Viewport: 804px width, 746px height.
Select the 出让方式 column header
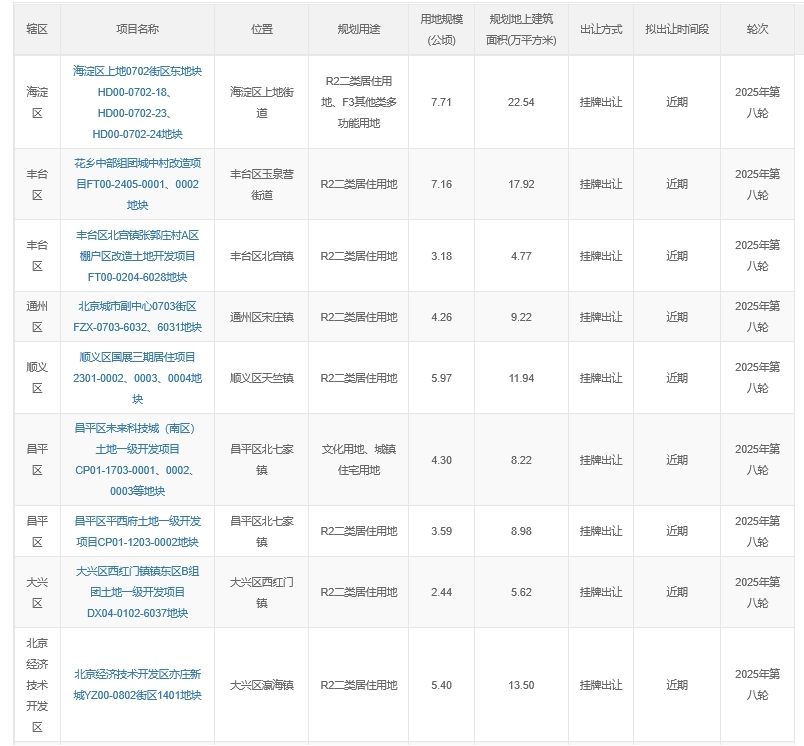[x=601, y=30]
